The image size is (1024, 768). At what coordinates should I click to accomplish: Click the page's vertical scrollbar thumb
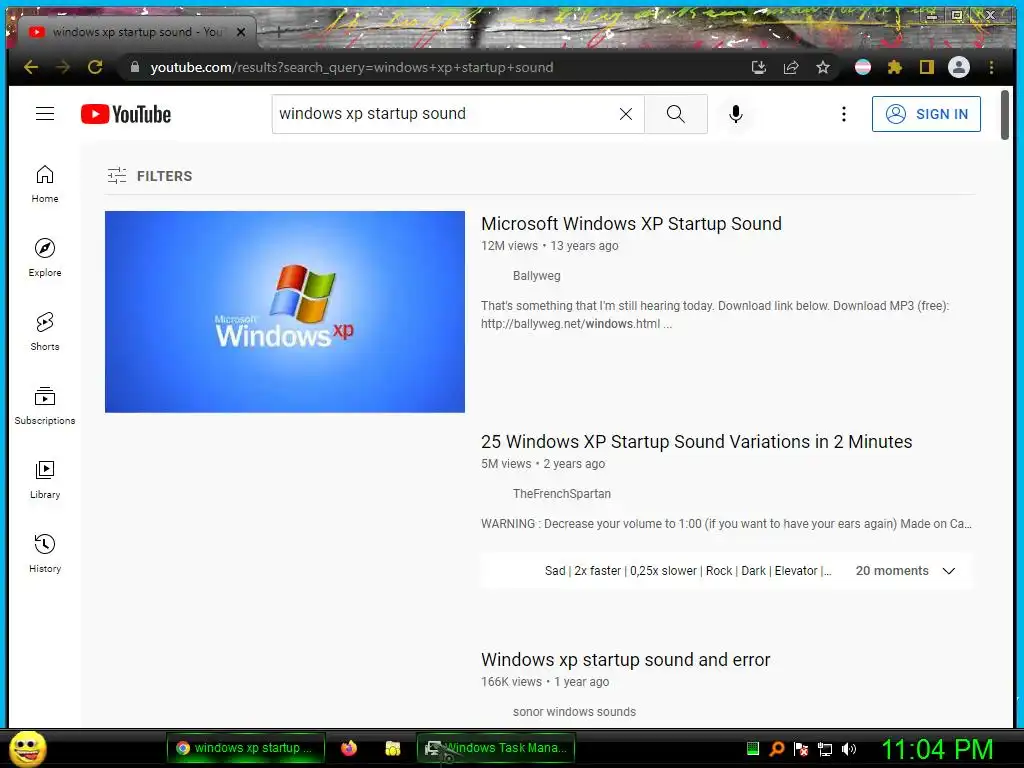pos(1004,115)
